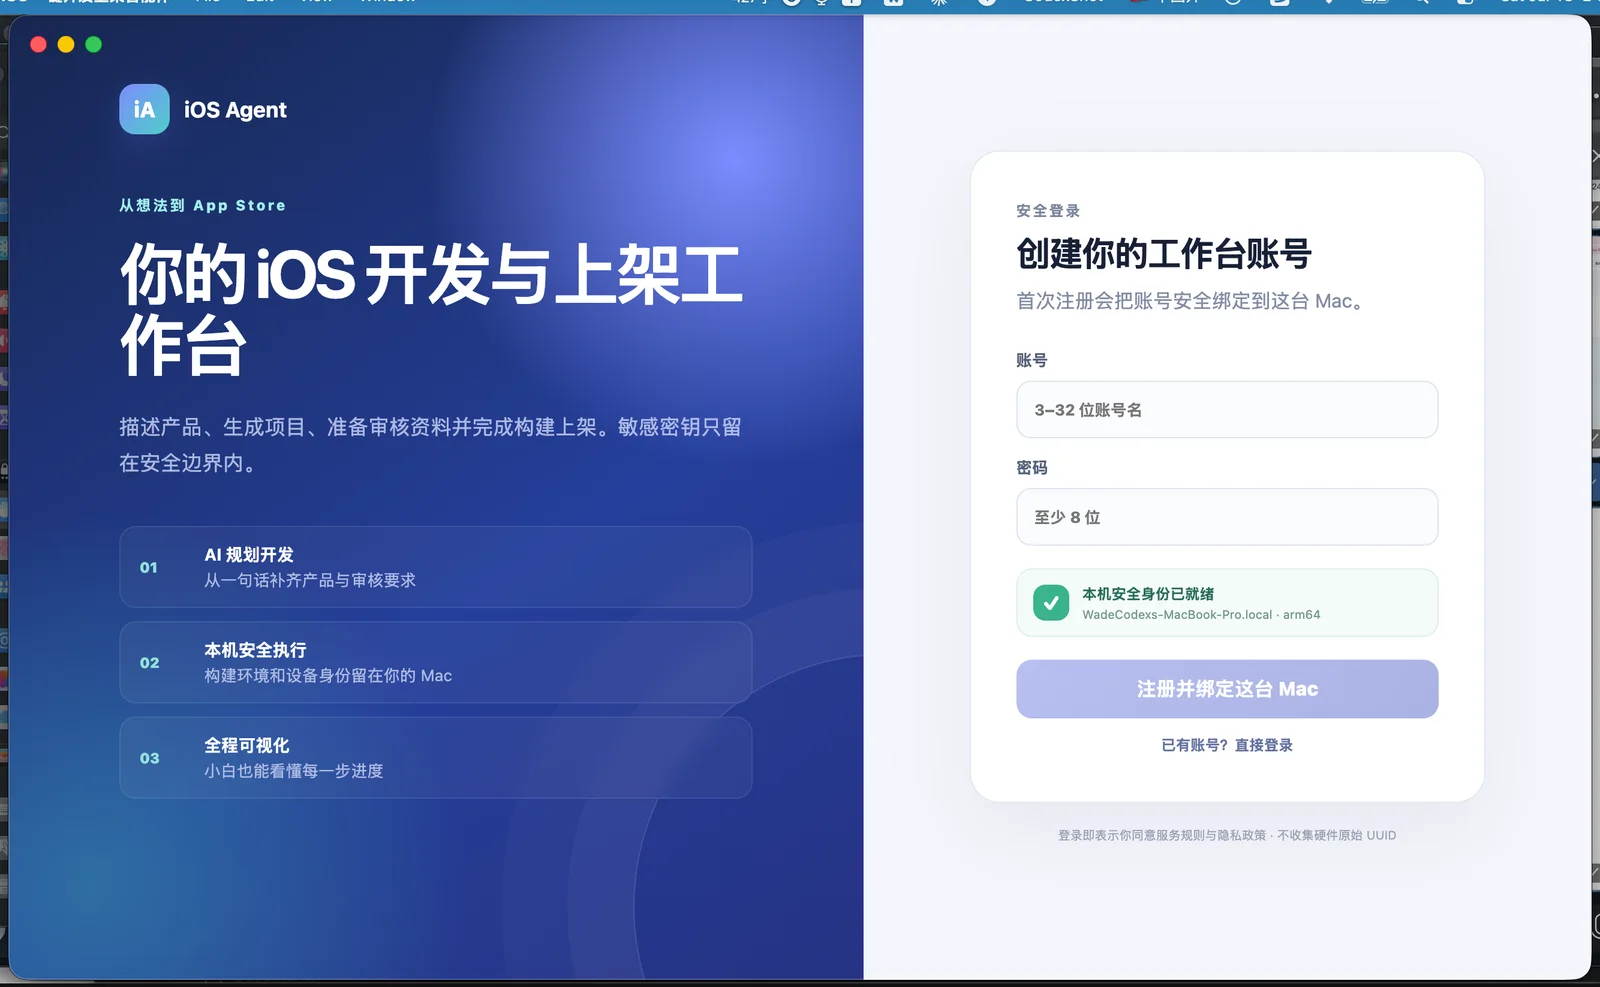Click the 创建你的工作台账号 heading
1600x987 pixels.
(1164, 254)
